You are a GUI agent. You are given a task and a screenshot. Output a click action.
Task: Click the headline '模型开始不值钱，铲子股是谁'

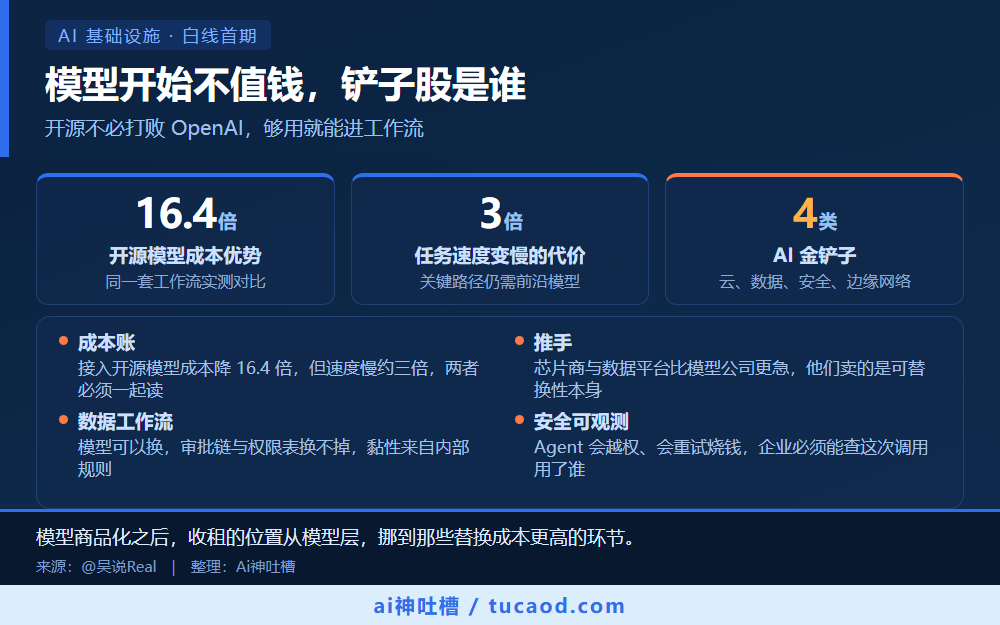click(x=286, y=85)
